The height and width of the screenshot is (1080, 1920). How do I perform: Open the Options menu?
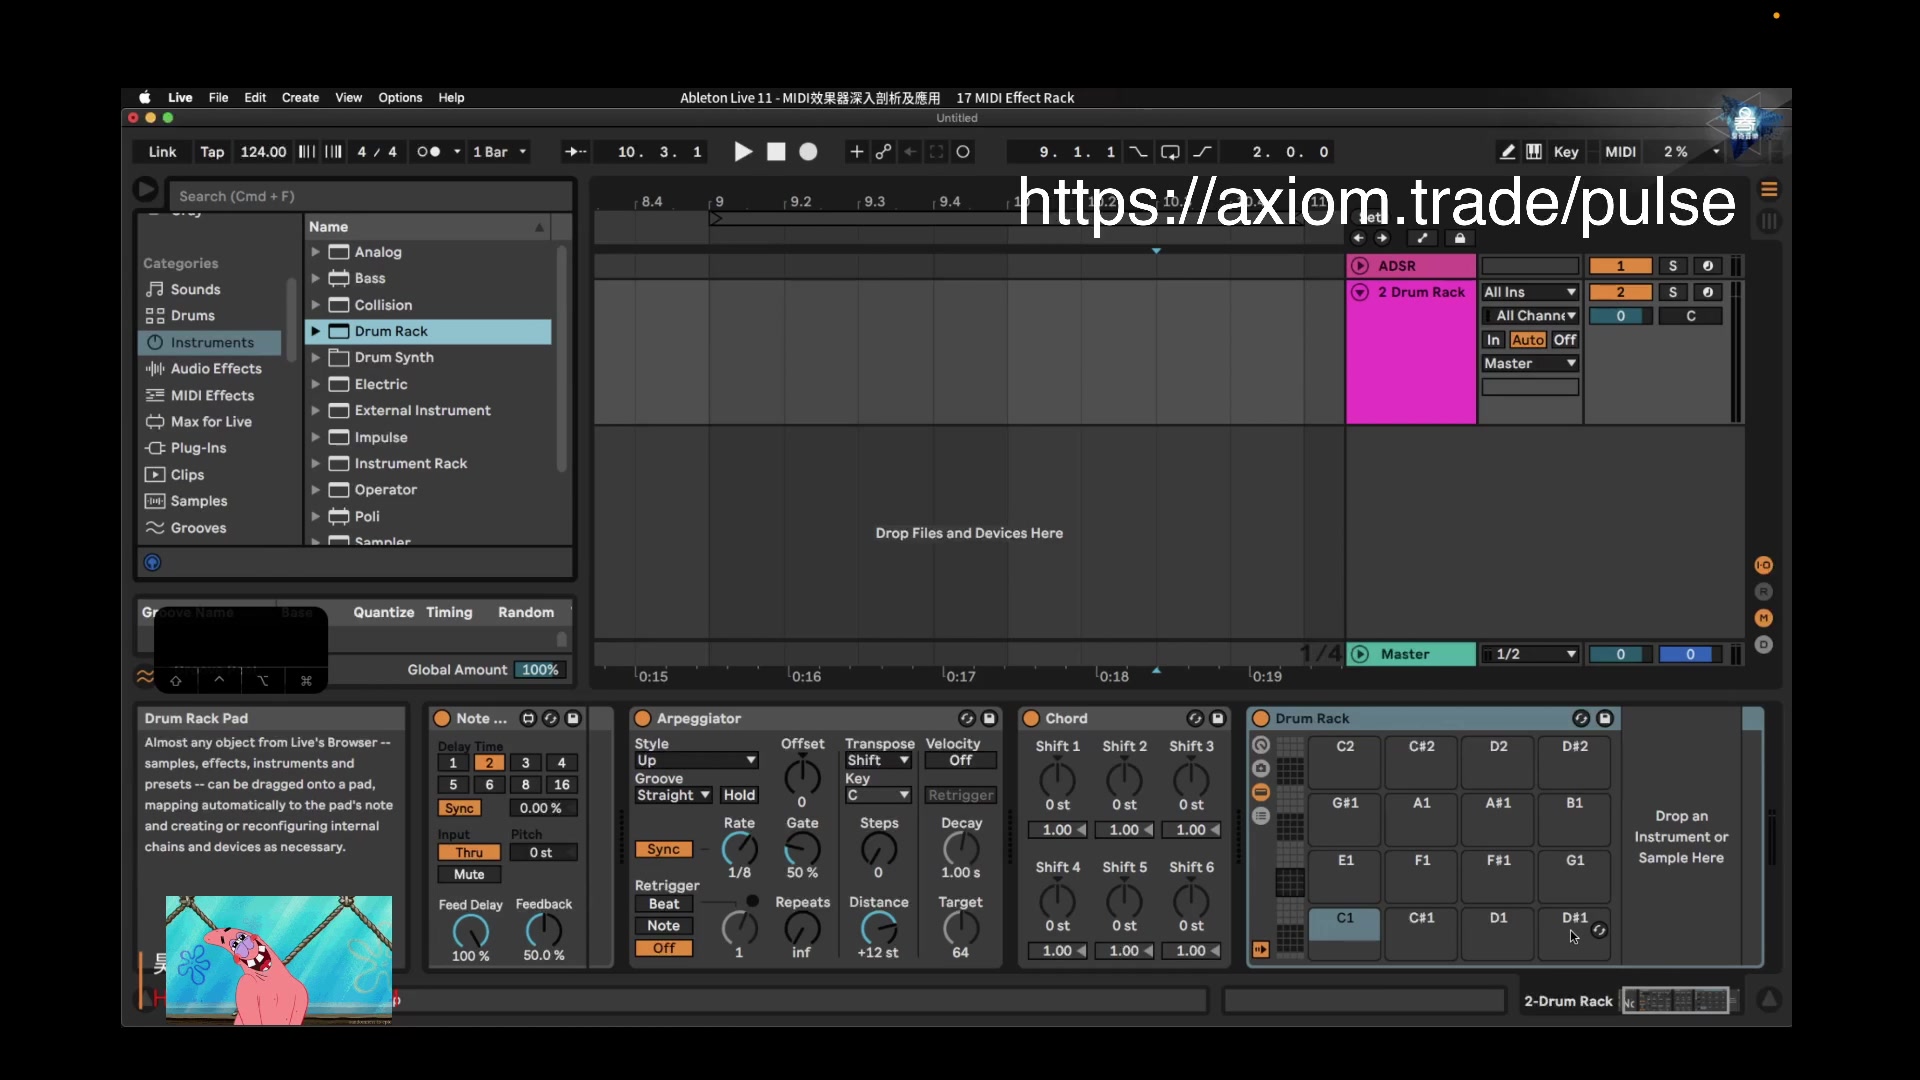(x=400, y=98)
